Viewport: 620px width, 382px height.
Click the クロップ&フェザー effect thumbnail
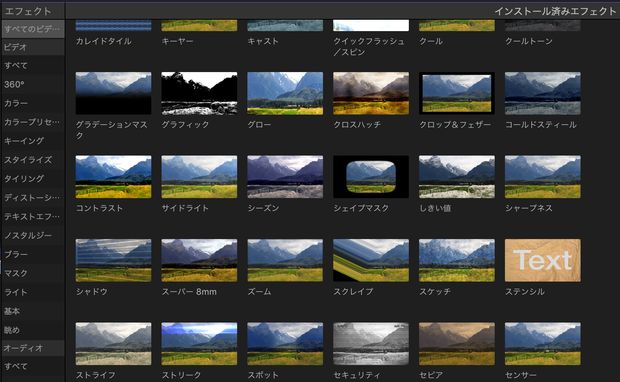(457, 93)
